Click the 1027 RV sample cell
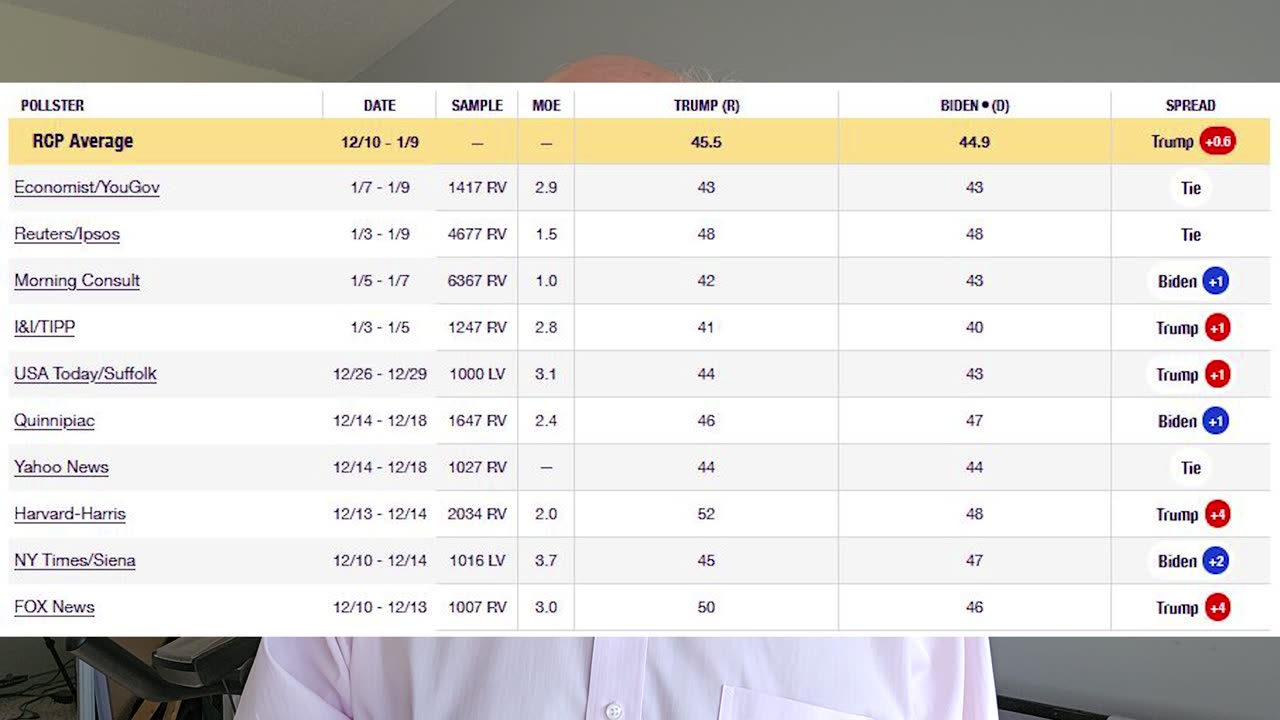This screenshot has width=1280, height=720. tap(477, 467)
